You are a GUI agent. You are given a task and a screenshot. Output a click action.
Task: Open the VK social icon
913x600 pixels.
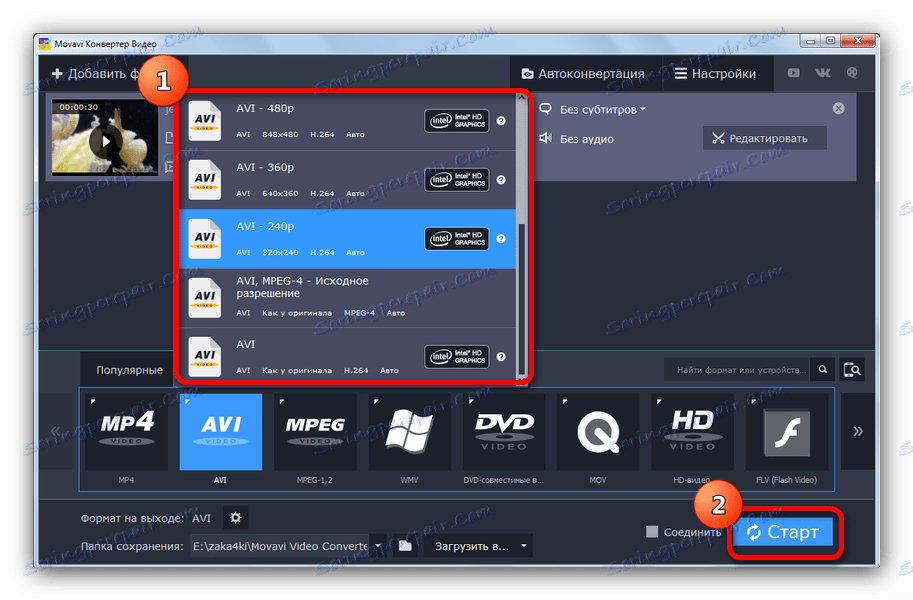[x=823, y=73]
